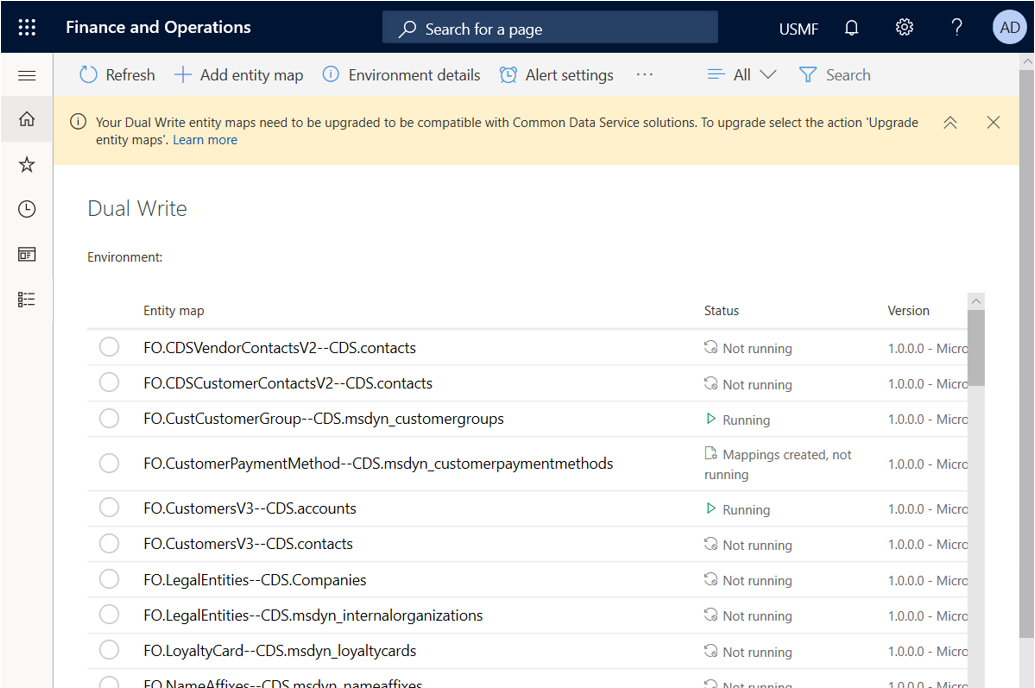Open FO.CustCustomerGroup--CDS.msdyn_customergroups map
The image size is (1035, 688).
[323, 419]
